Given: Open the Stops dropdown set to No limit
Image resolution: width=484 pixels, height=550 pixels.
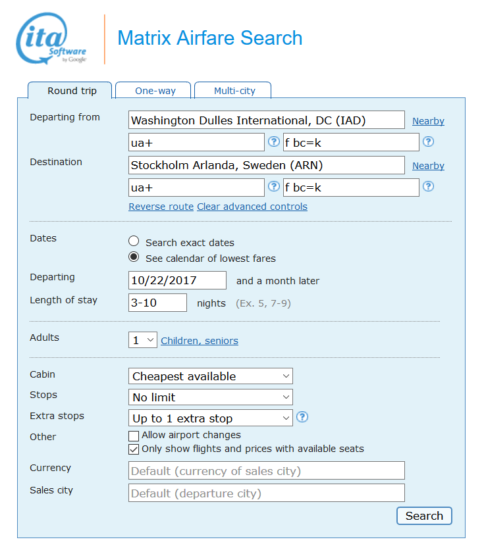Looking at the screenshot, I should pyautogui.click(x=210, y=397).
